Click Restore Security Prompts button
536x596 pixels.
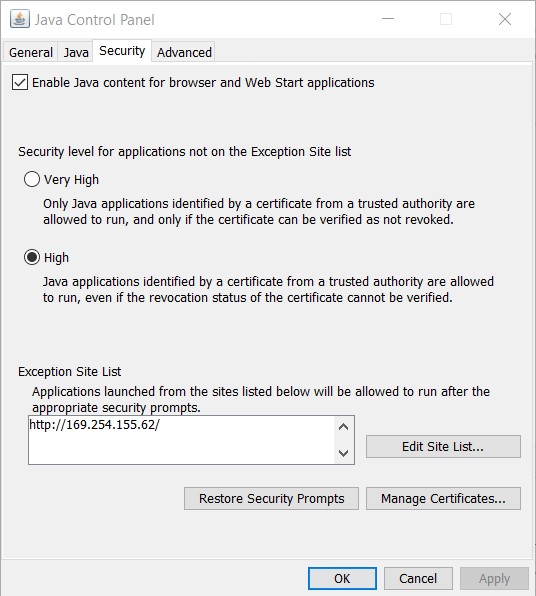click(x=271, y=498)
